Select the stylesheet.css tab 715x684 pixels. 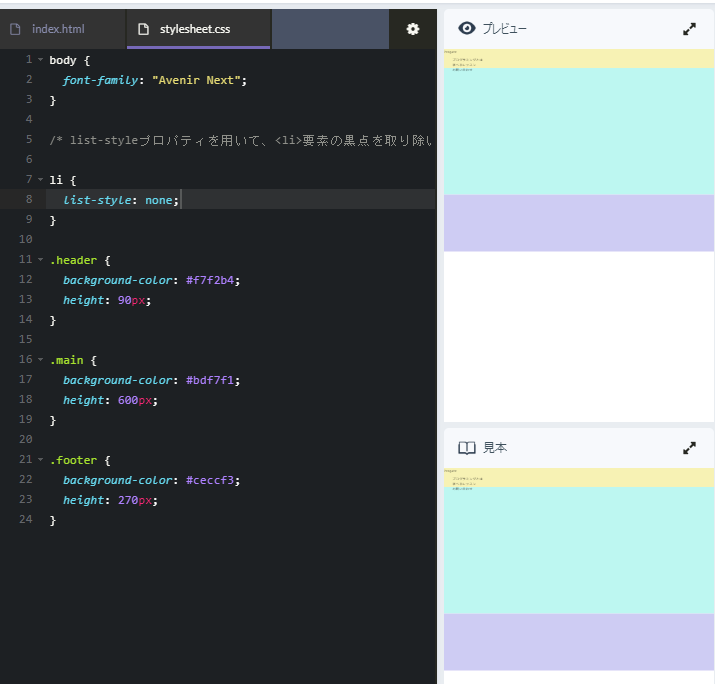click(198, 29)
